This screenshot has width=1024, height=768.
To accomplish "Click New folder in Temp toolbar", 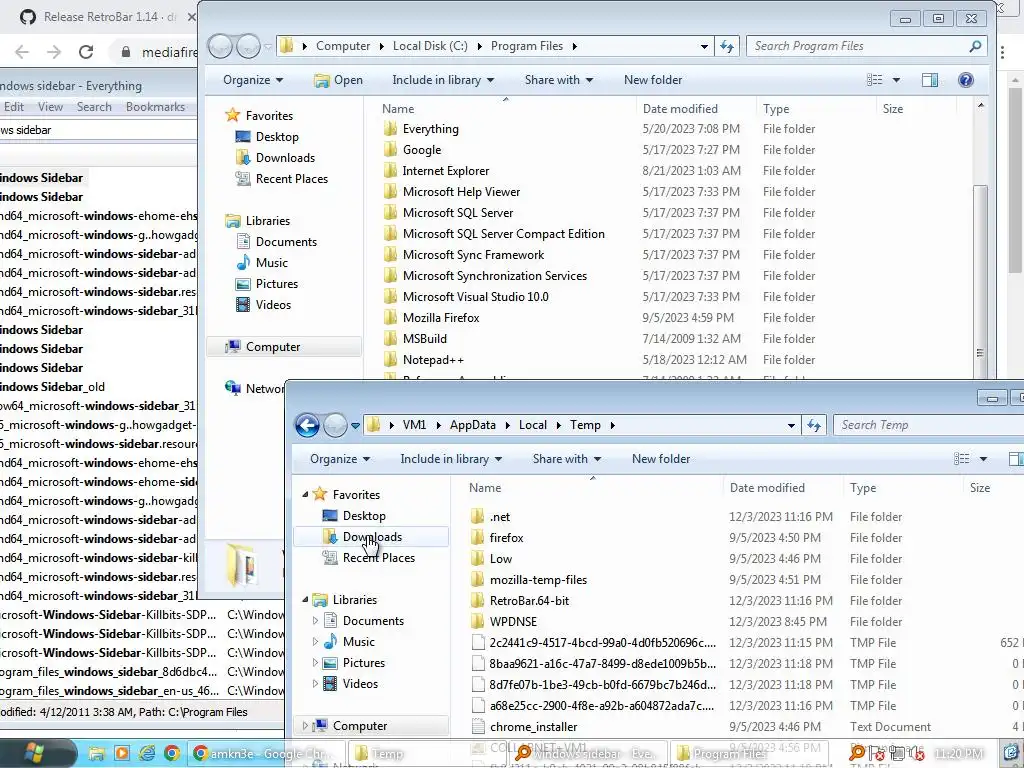I will tap(660, 459).
